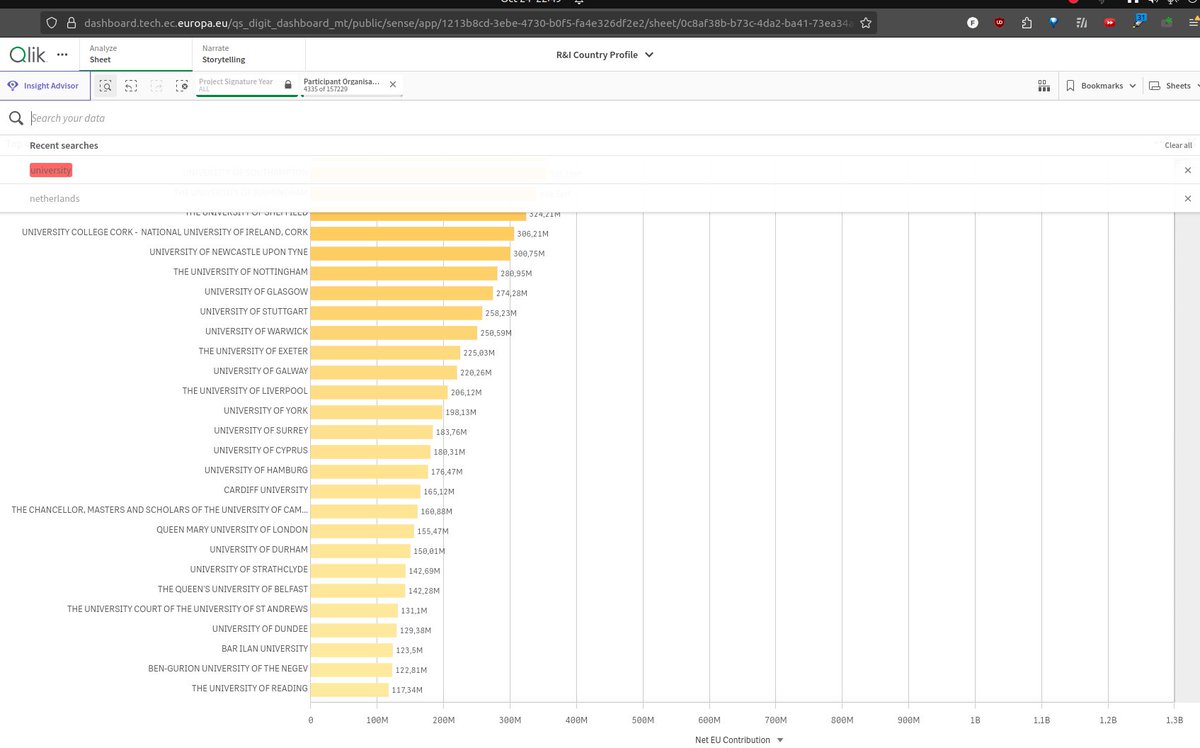Viewport: 1200px width, 748px height.
Task: Click label UNIVERSITY OF HAMBURG
Action: pyautogui.click(x=256, y=470)
